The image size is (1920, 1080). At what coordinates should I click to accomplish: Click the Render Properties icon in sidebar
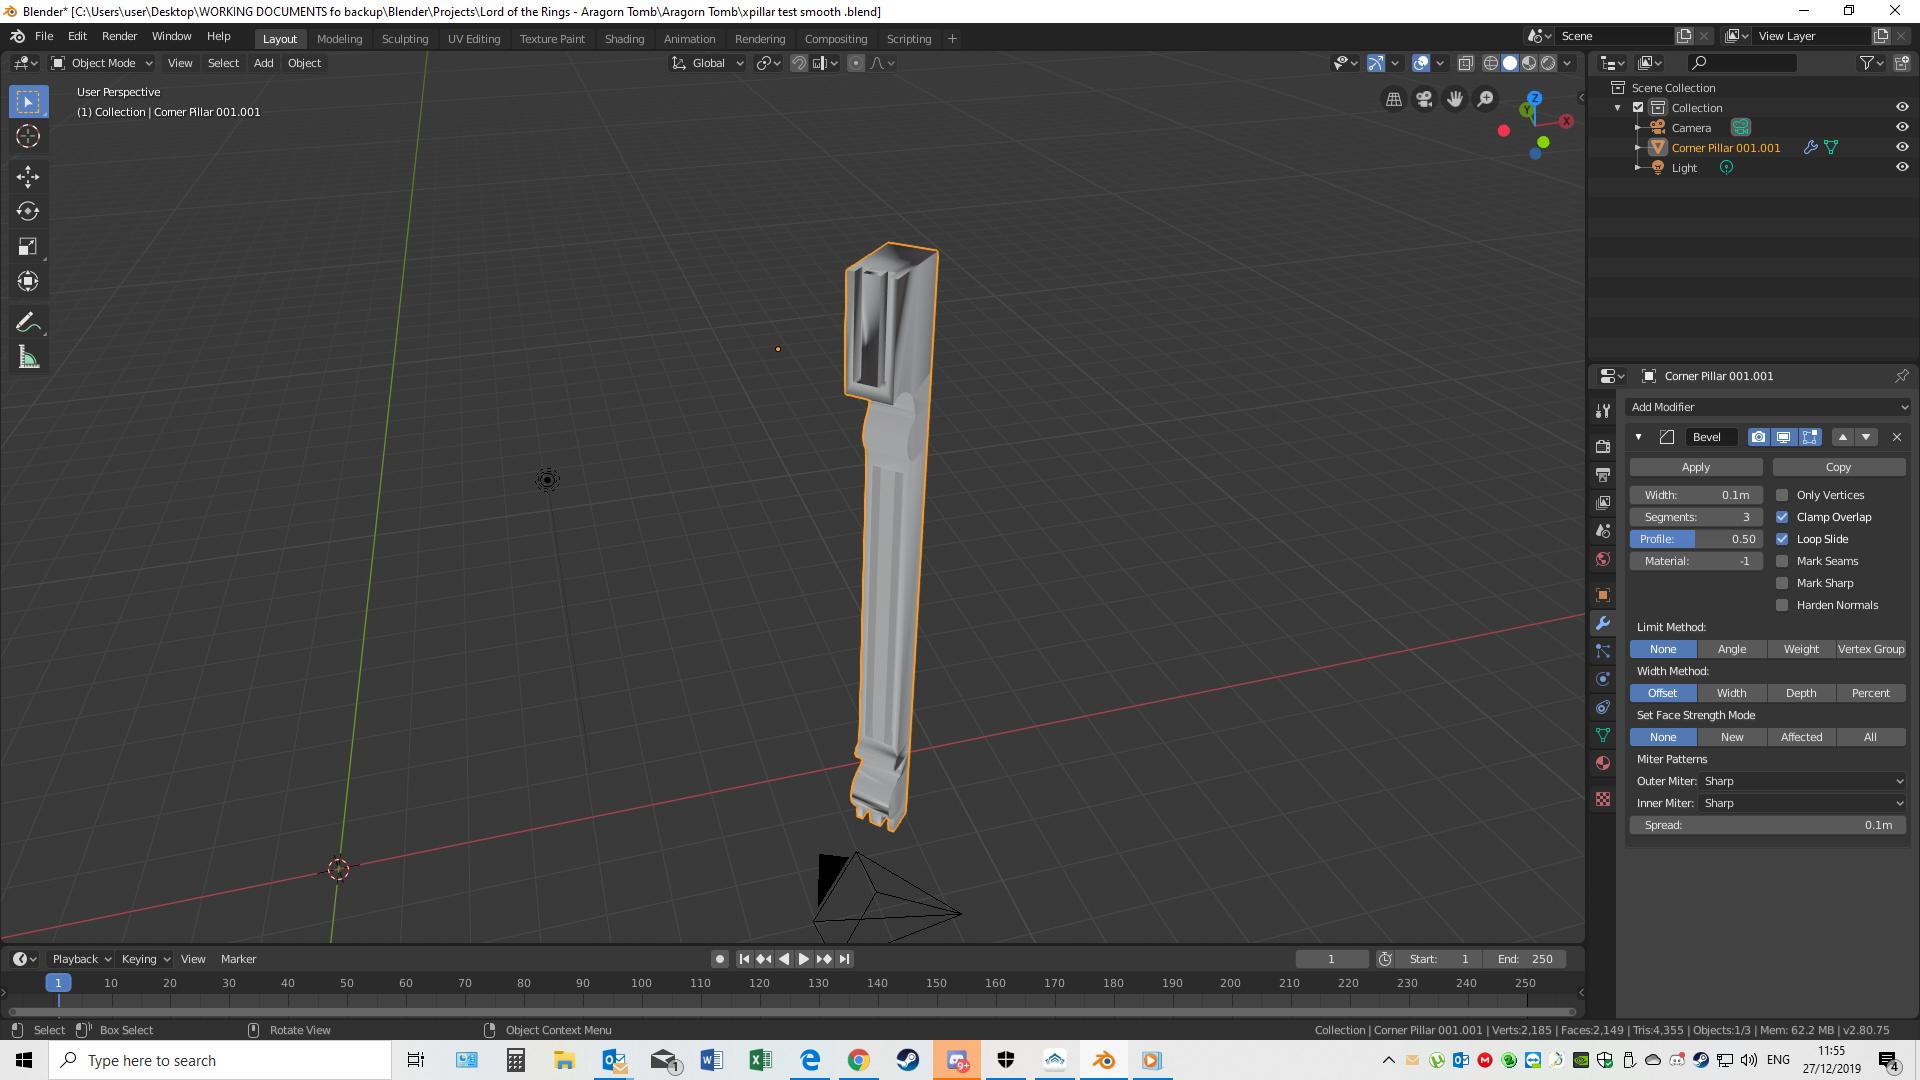1604,444
